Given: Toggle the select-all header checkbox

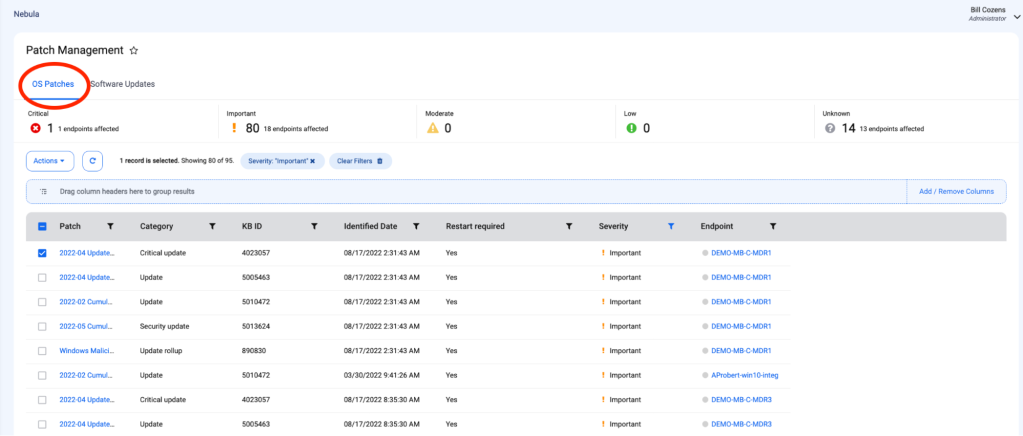Looking at the screenshot, I should click(42, 227).
